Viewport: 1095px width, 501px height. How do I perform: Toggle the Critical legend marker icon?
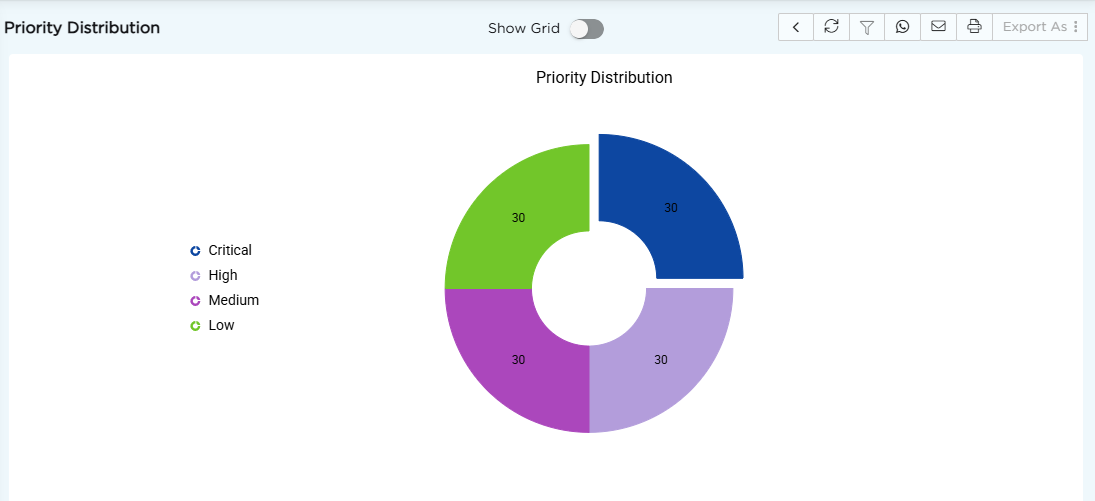pyautogui.click(x=196, y=251)
